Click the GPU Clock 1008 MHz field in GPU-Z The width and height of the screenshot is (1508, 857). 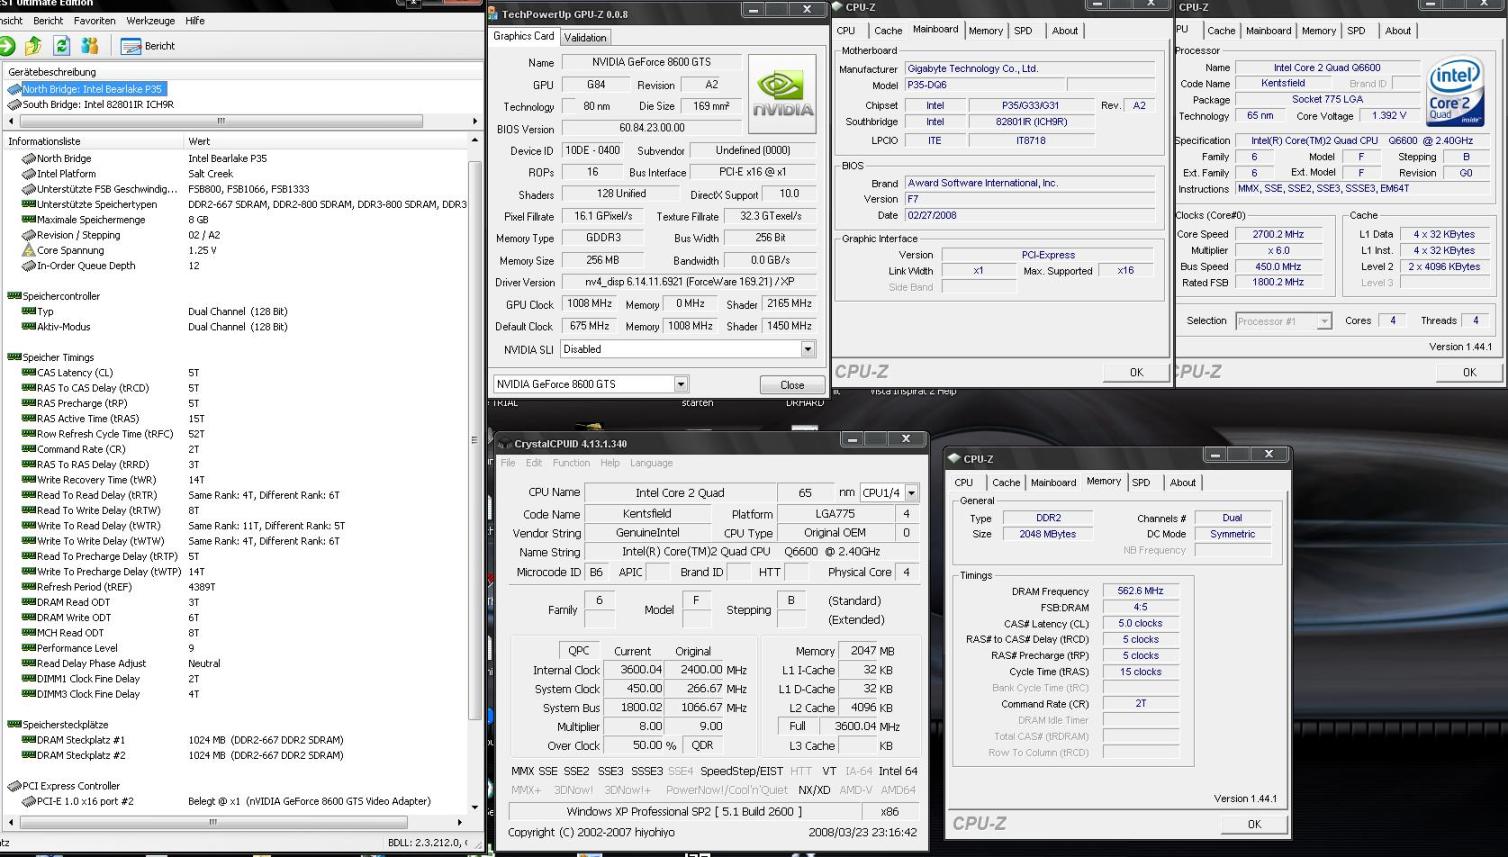(589, 304)
